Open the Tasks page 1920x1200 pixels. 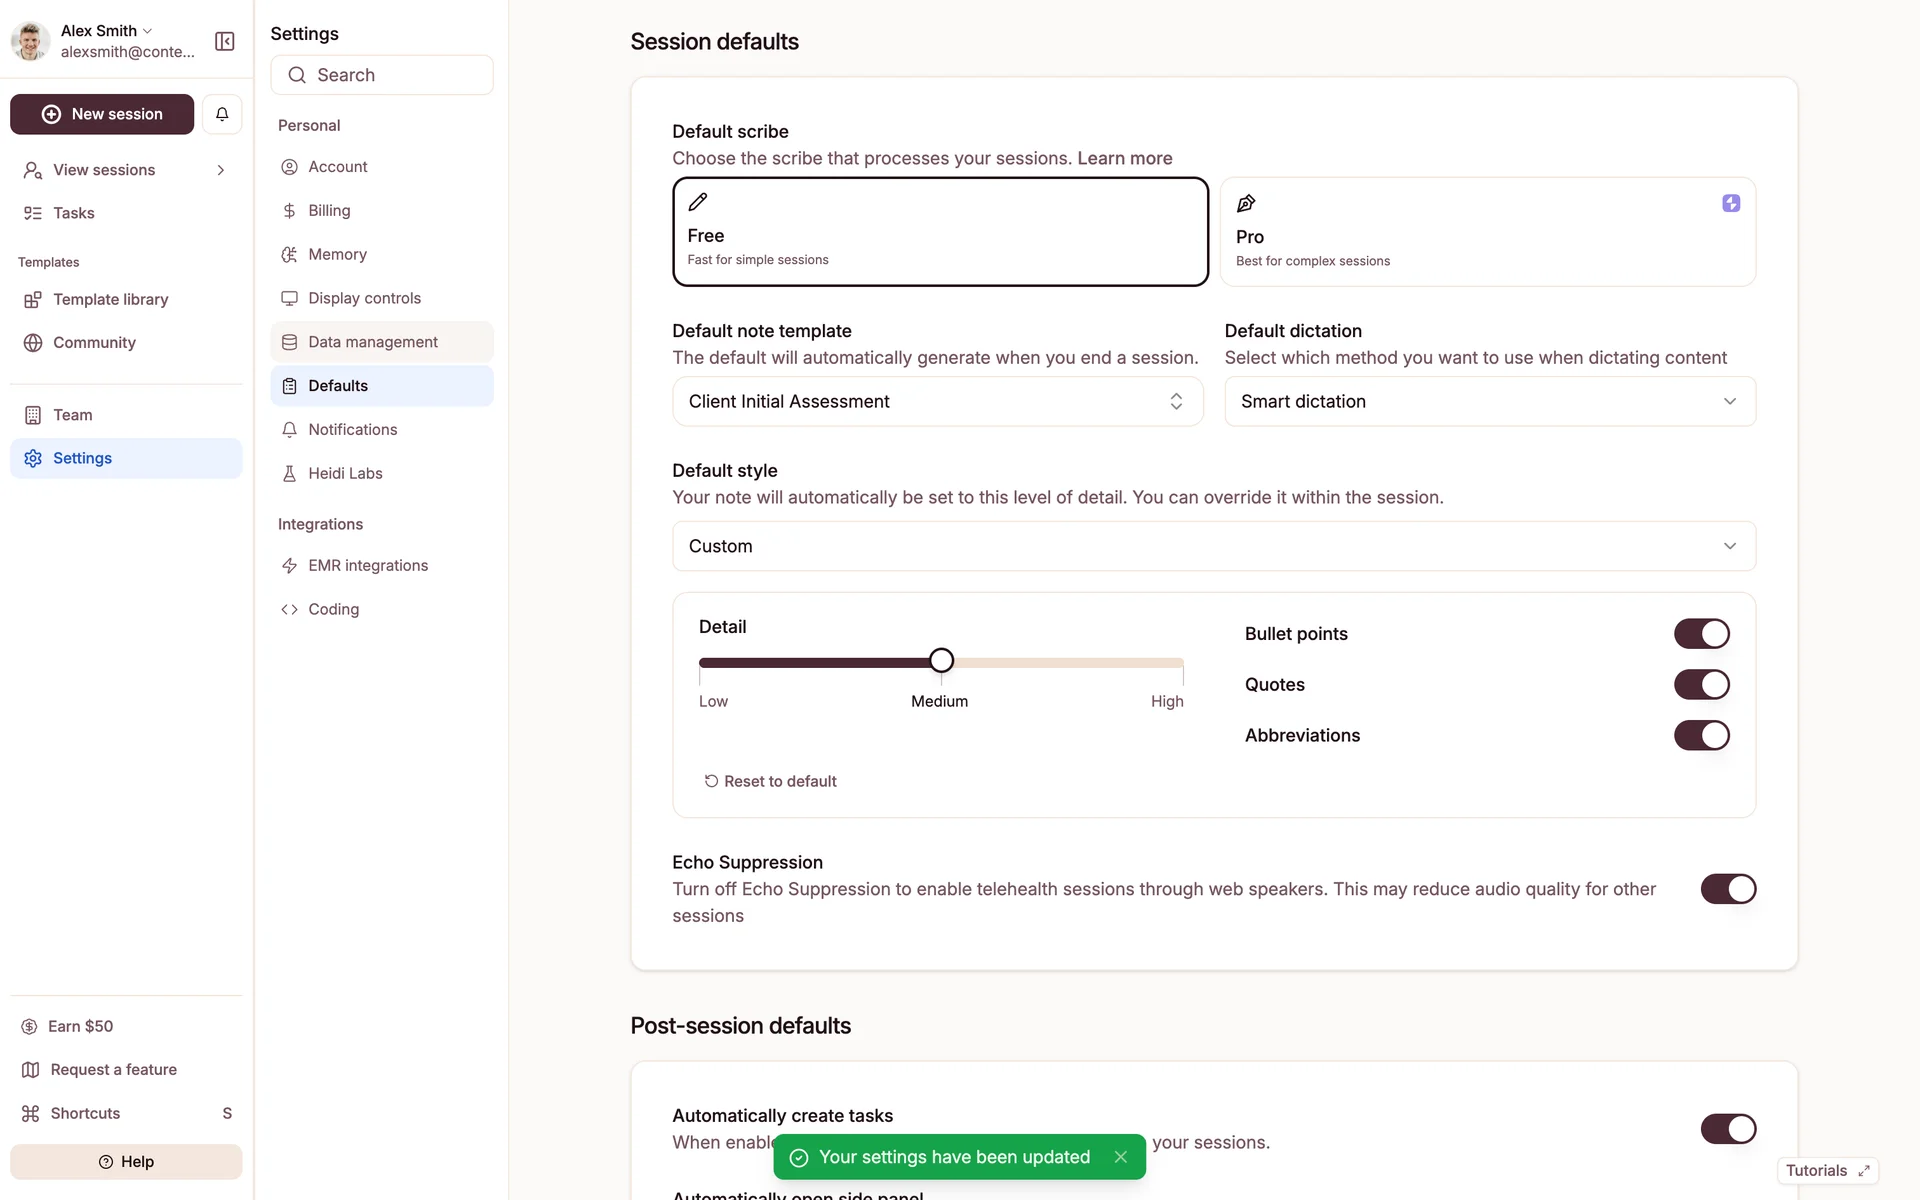coord(73,213)
